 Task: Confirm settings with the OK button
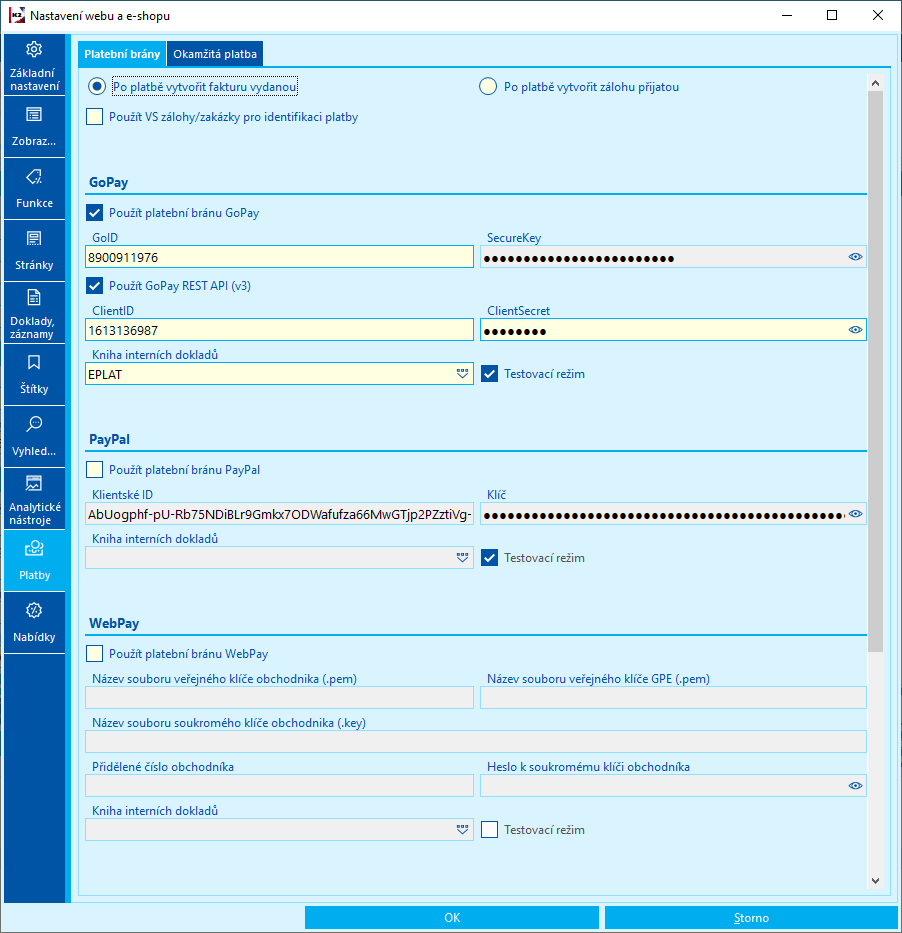coord(452,918)
